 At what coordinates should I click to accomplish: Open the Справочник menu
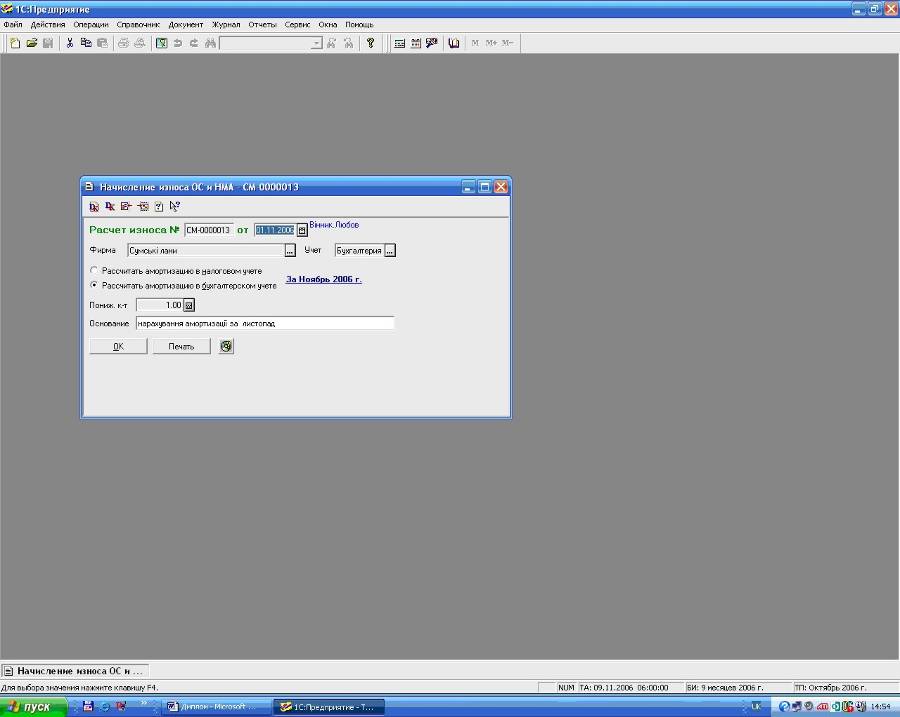138,25
